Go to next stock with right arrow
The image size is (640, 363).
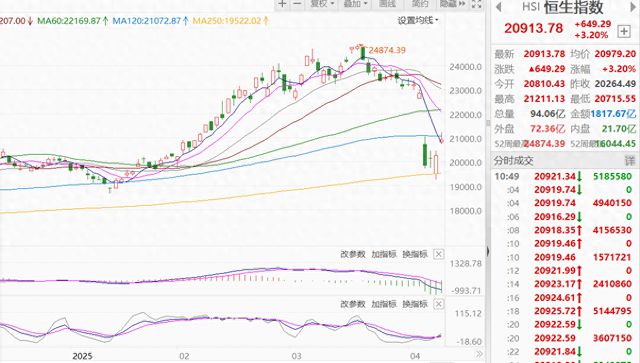(x=633, y=7)
